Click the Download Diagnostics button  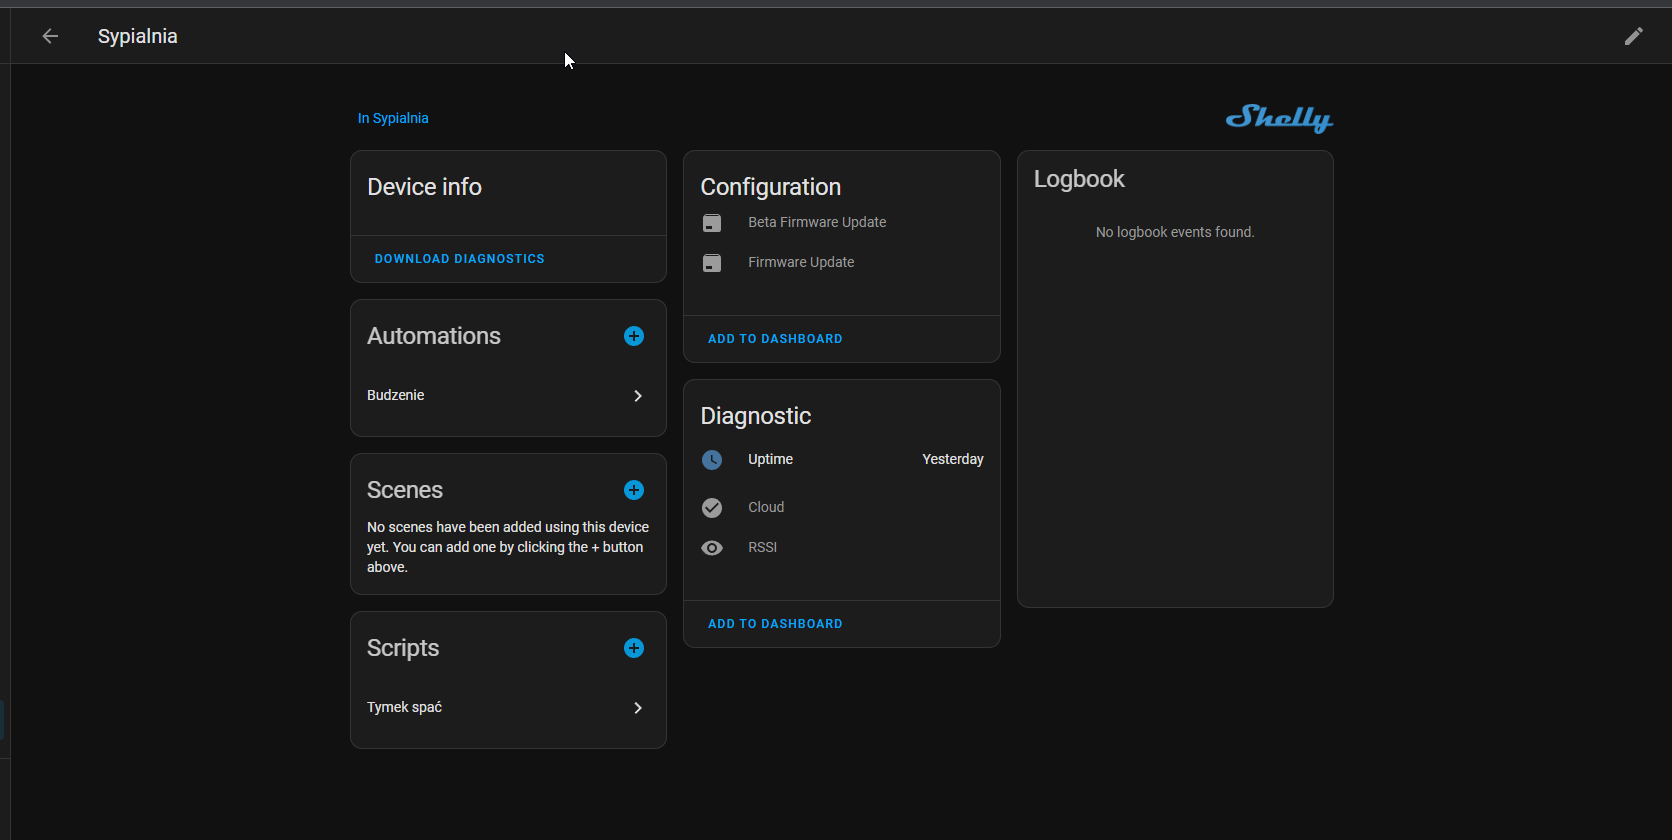[x=459, y=259]
